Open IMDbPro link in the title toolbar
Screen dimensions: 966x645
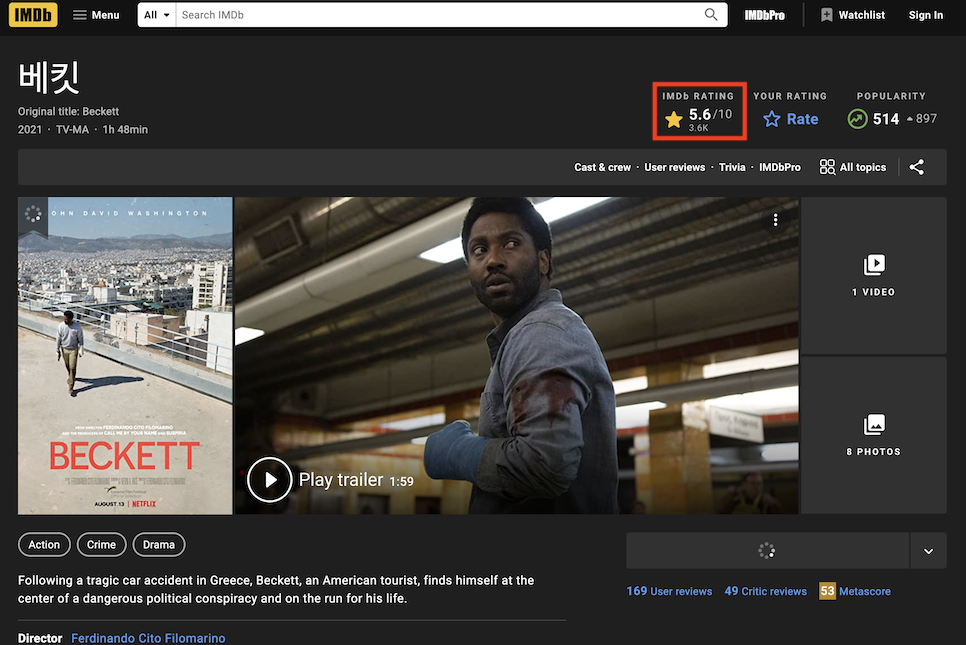780,167
